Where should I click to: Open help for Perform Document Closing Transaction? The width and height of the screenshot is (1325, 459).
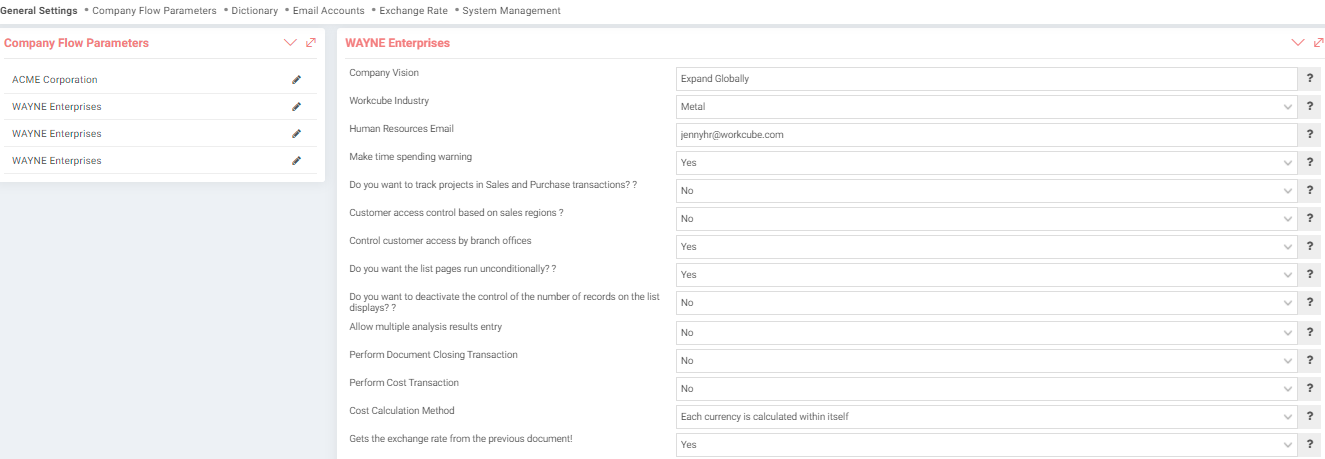pyautogui.click(x=1310, y=361)
